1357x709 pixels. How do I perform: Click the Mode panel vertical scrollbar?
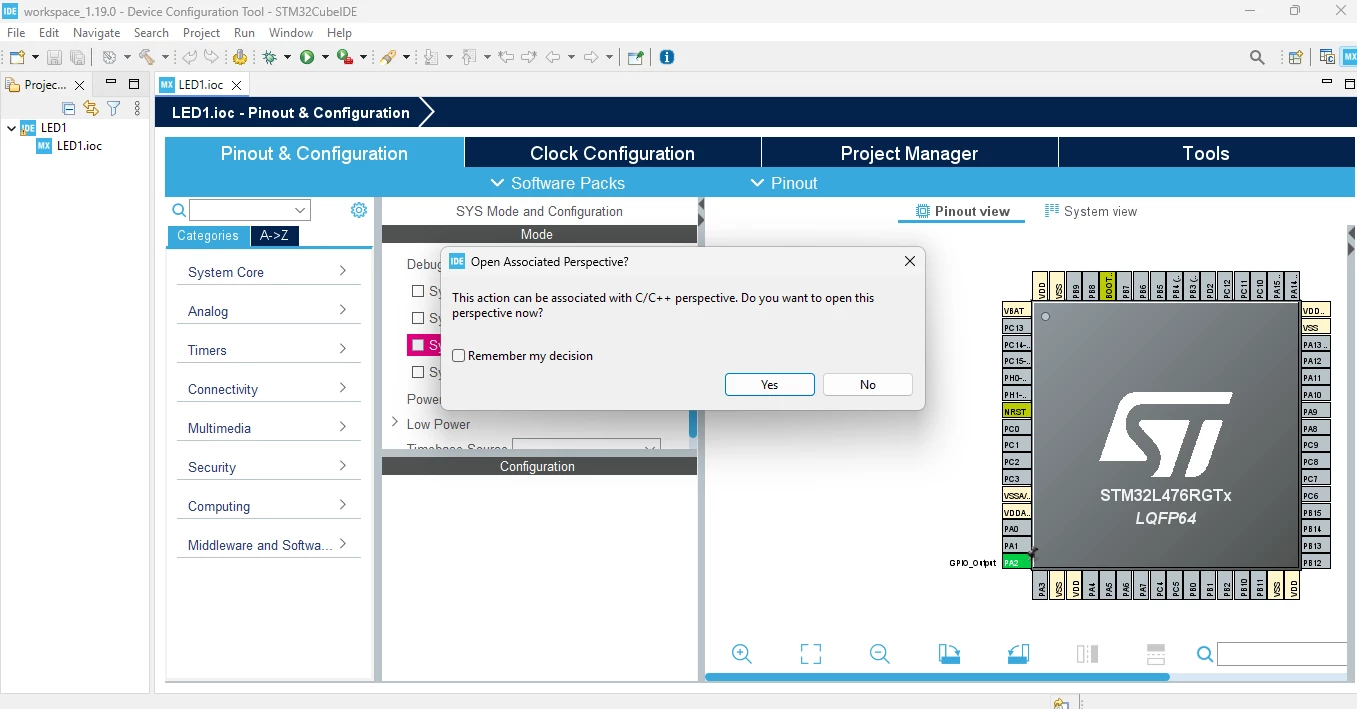pos(693,423)
